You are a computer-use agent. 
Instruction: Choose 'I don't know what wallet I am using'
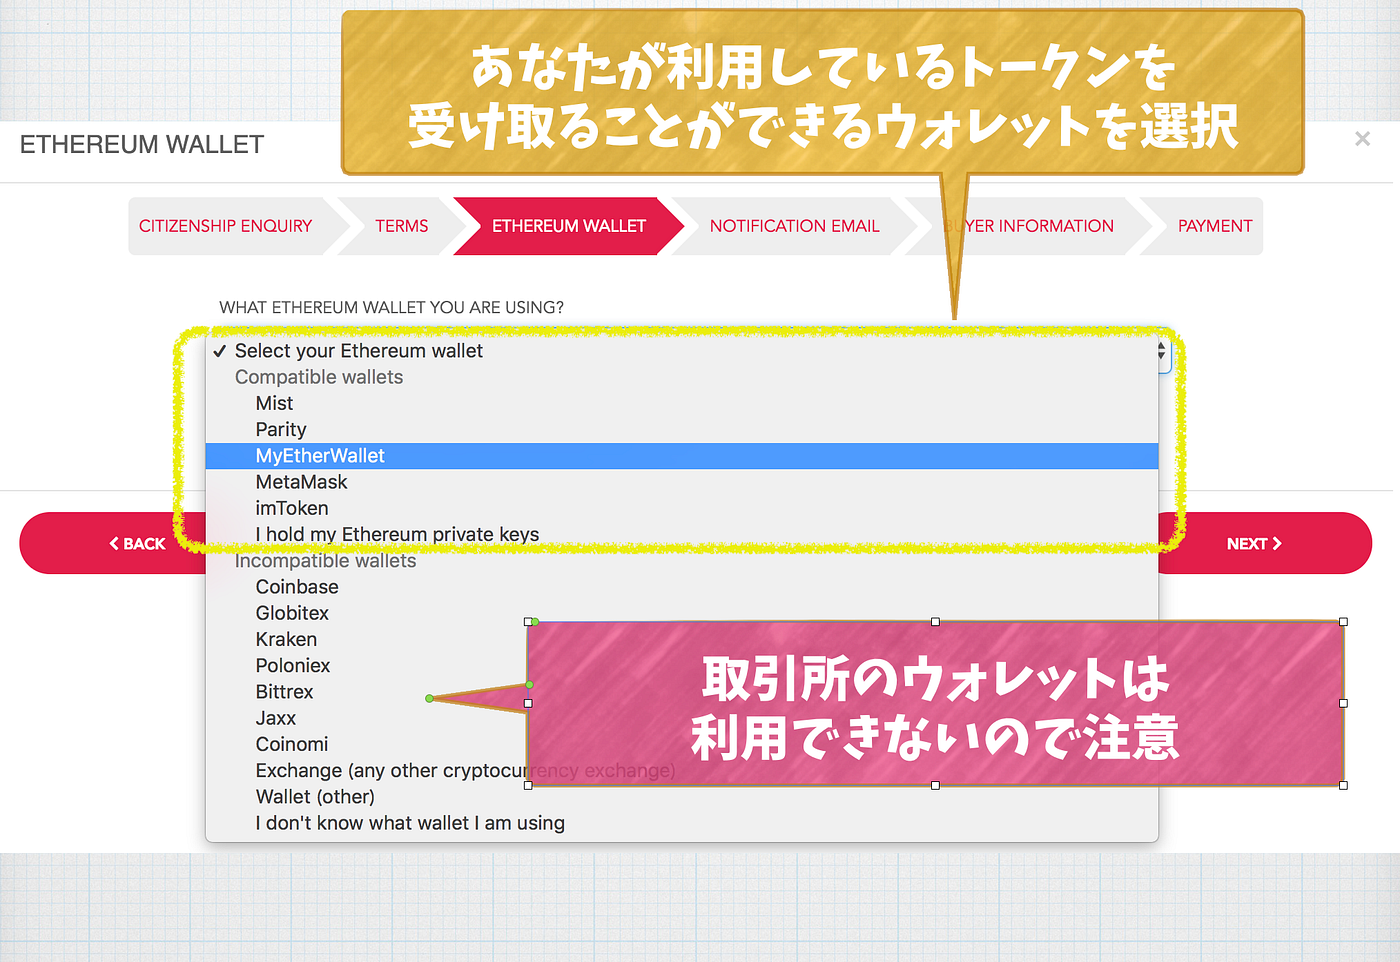point(682,823)
